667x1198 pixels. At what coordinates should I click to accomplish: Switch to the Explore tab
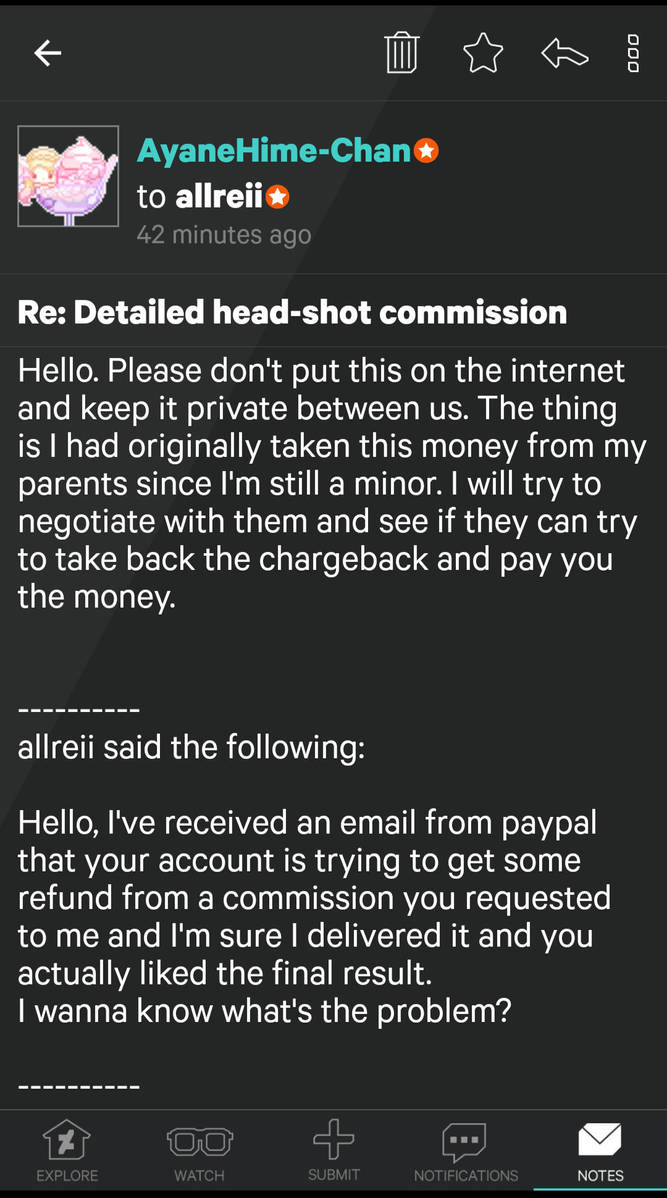pyautogui.click(x=66, y=1150)
